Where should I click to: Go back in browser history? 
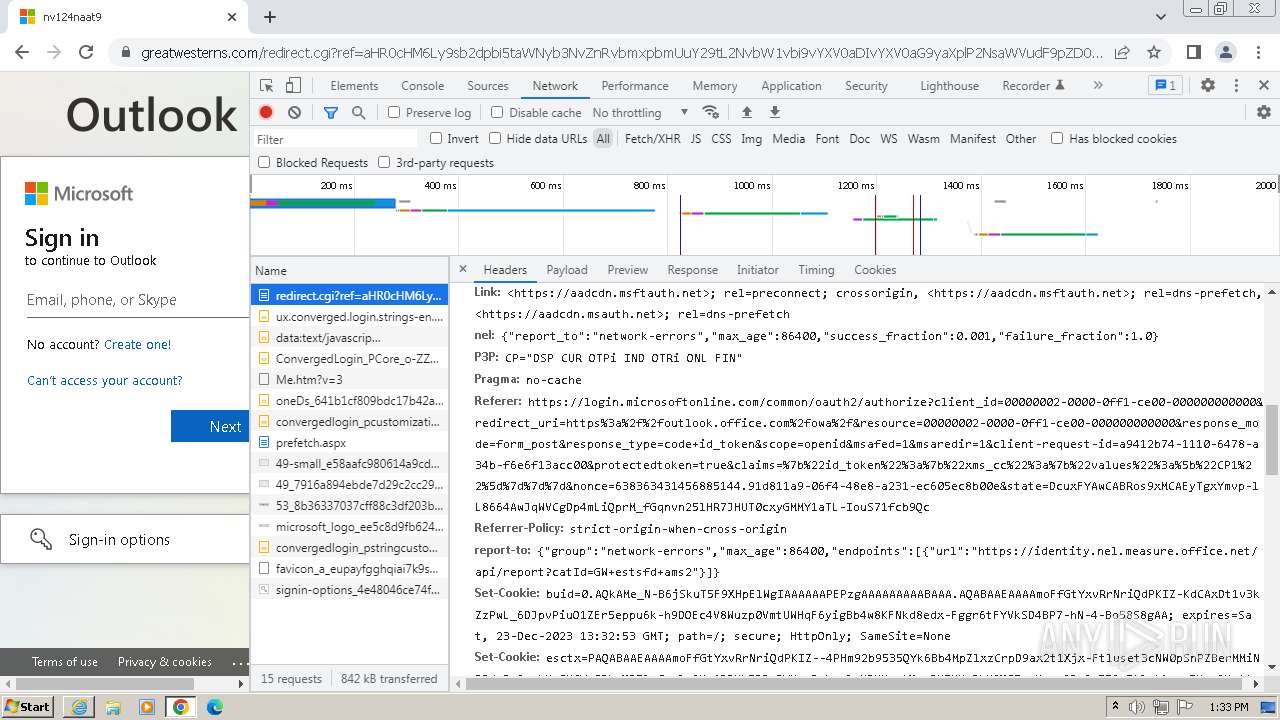click(x=22, y=52)
